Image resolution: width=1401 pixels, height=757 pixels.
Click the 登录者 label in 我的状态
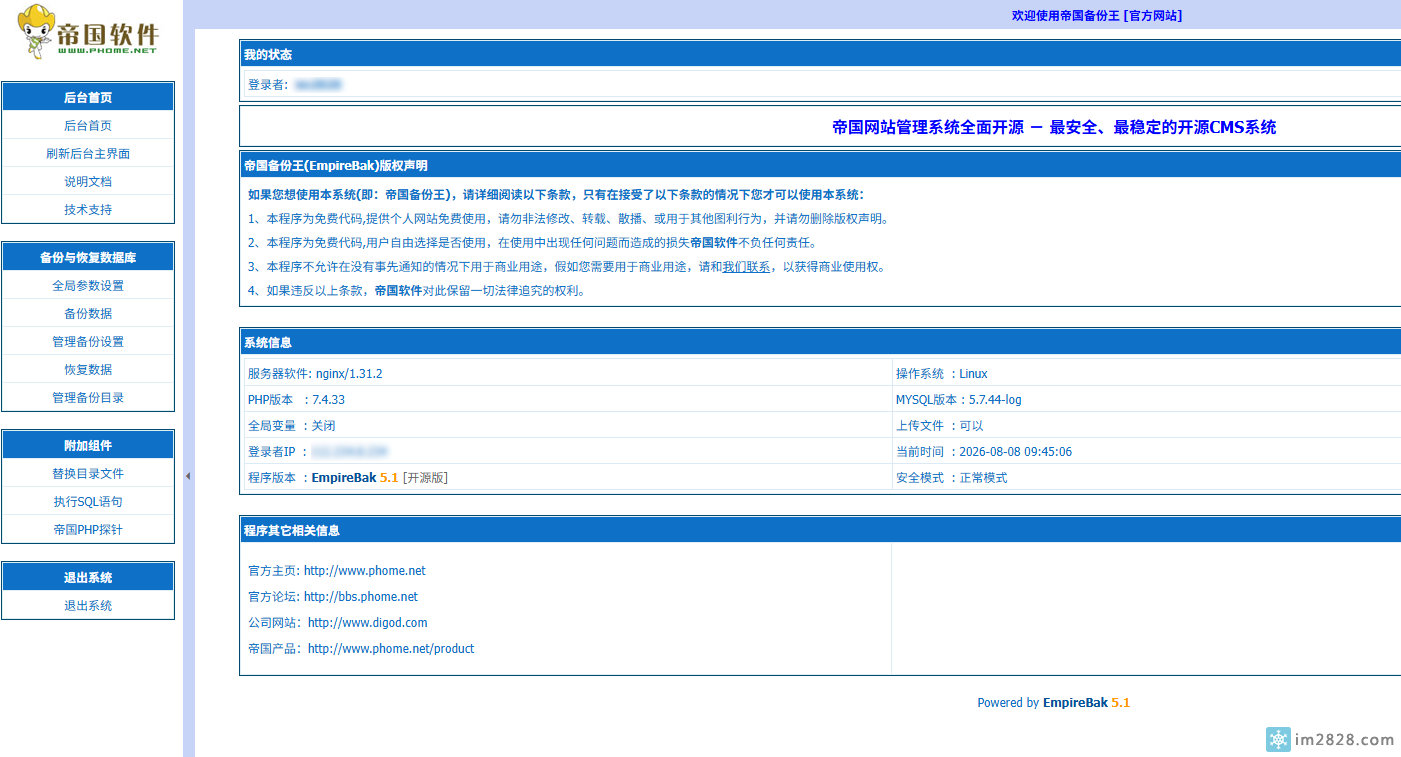pyautogui.click(x=266, y=85)
